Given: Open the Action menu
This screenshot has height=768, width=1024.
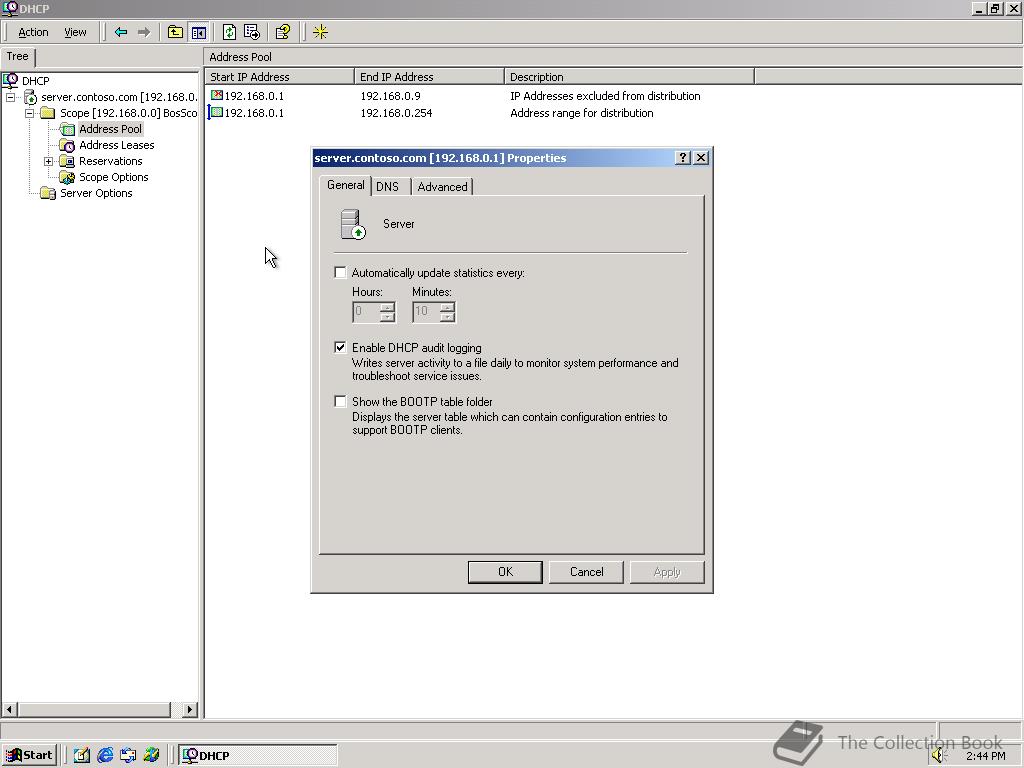Looking at the screenshot, I should click(x=33, y=32).
